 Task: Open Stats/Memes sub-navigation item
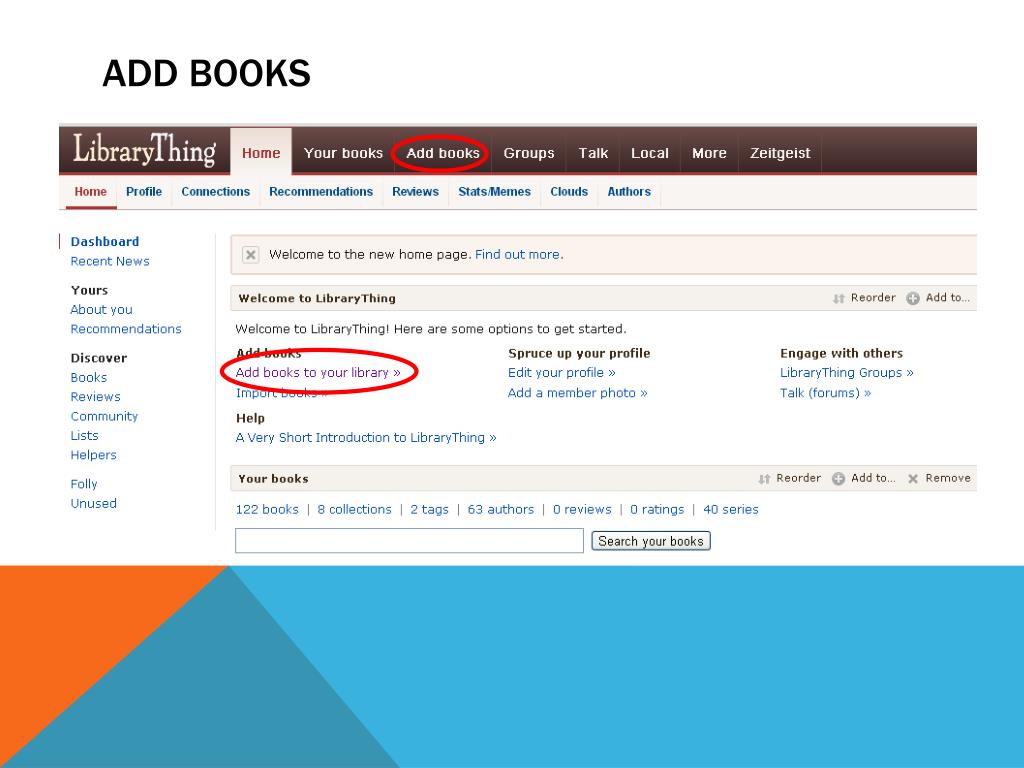coord(494,191)
